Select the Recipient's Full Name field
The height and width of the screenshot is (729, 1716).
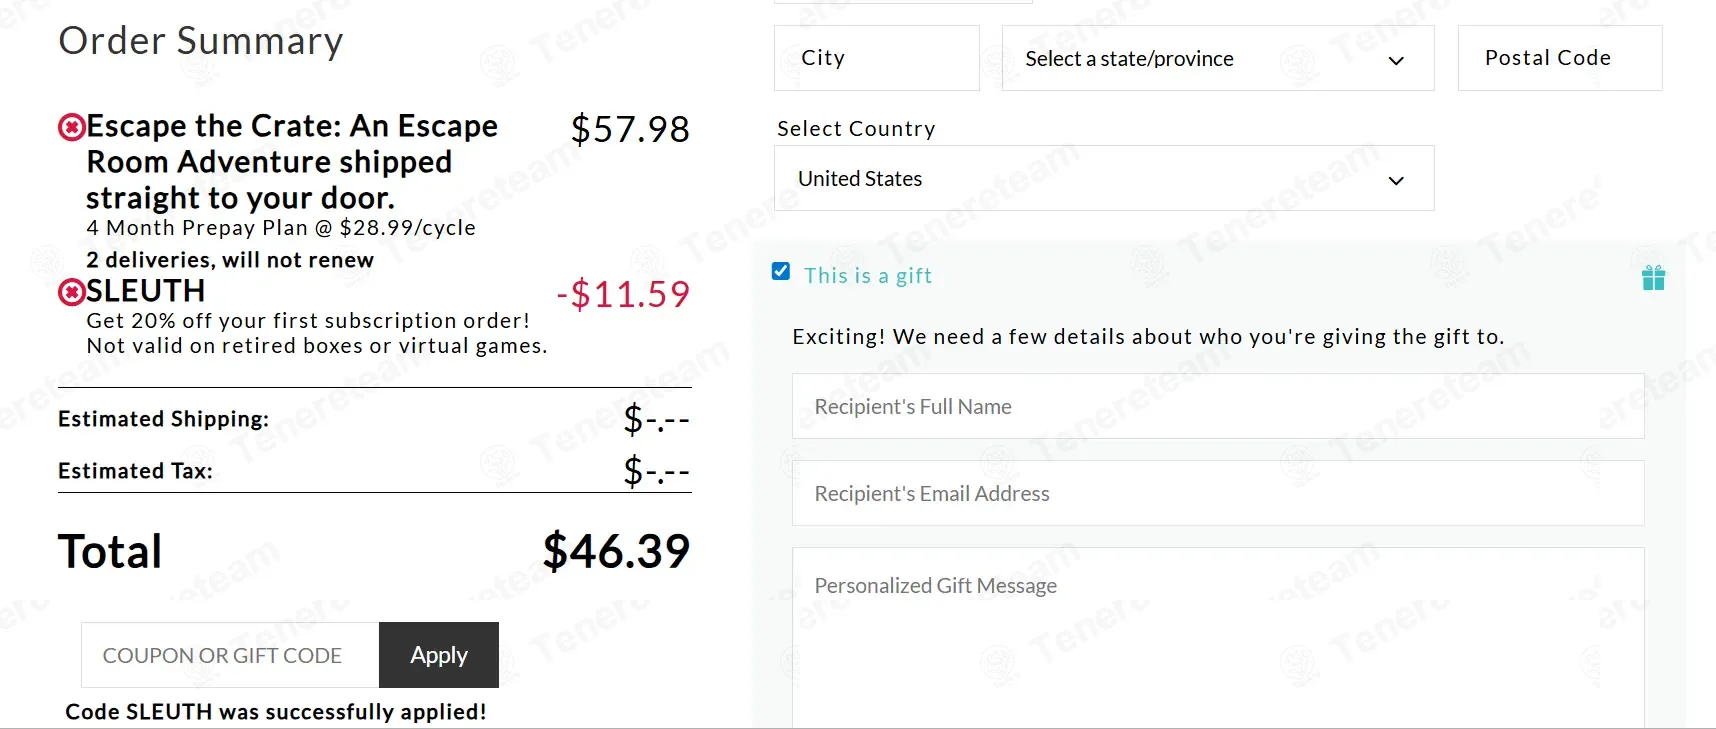click(x=1217, y=407)
